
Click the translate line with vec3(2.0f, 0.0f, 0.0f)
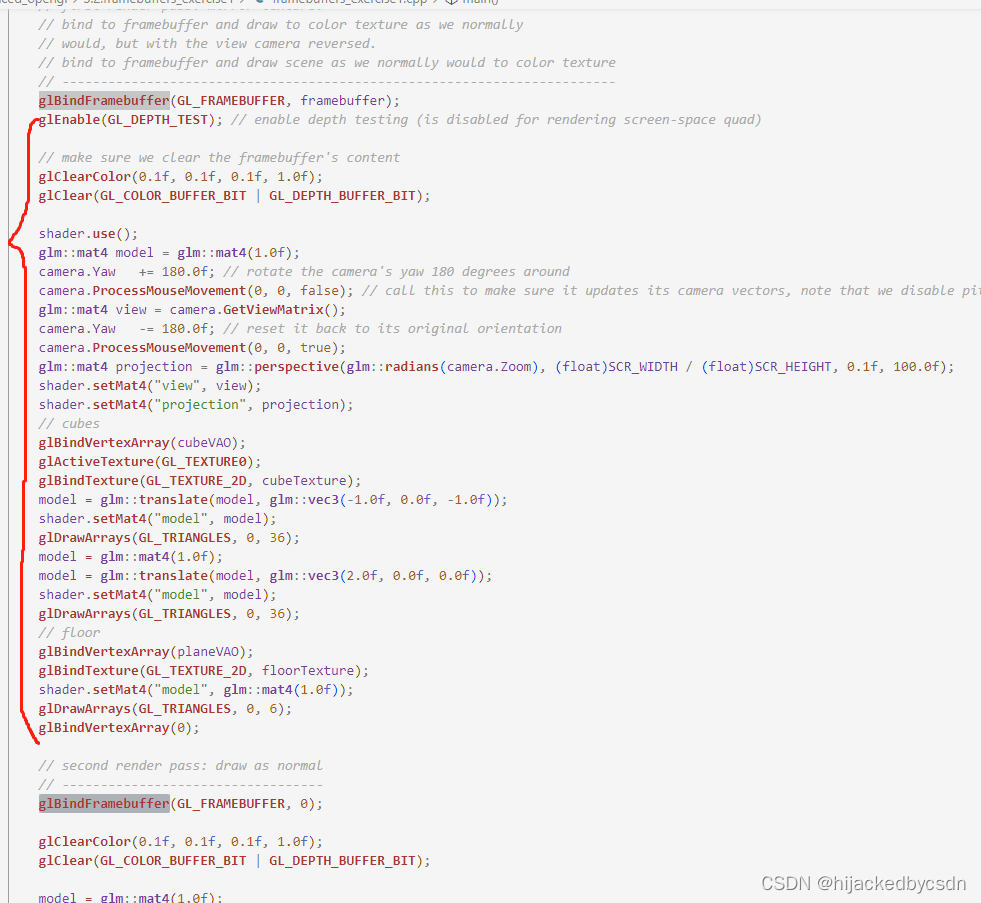265,576
